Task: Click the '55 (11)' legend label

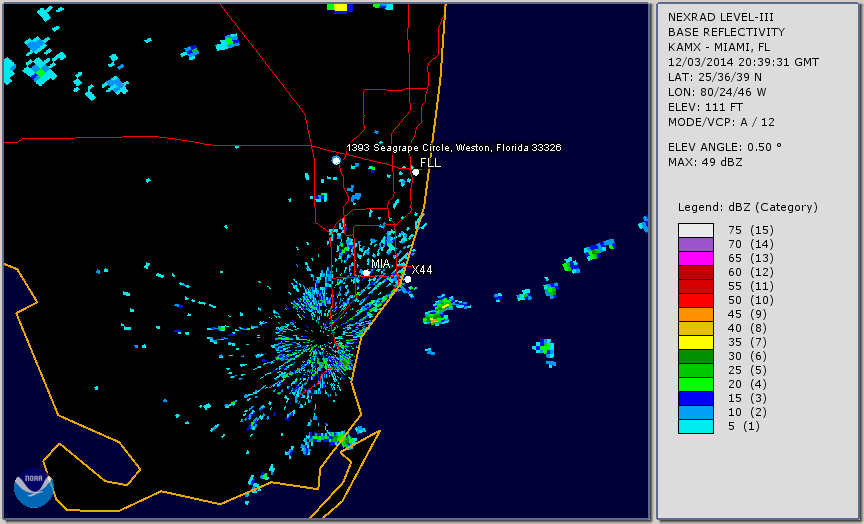Action: pos(750,286)
